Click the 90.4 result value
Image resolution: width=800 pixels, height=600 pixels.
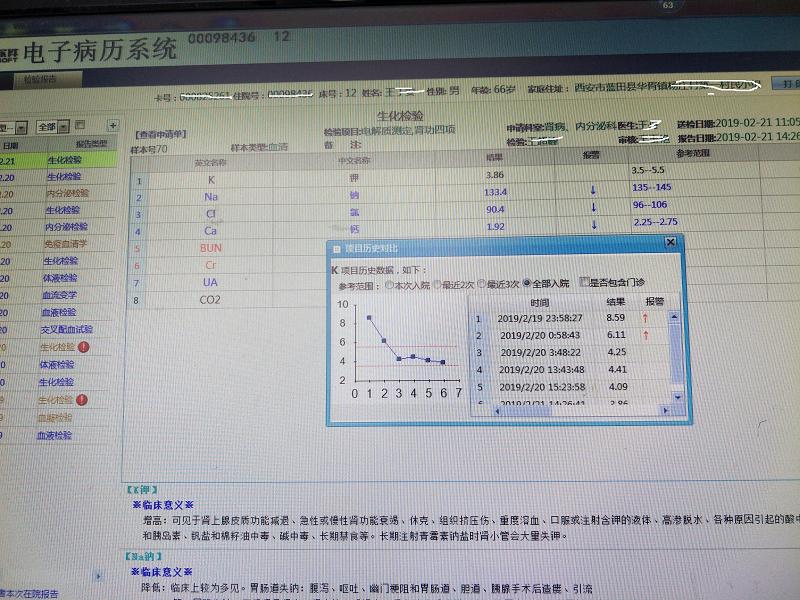tap(495, 209)
